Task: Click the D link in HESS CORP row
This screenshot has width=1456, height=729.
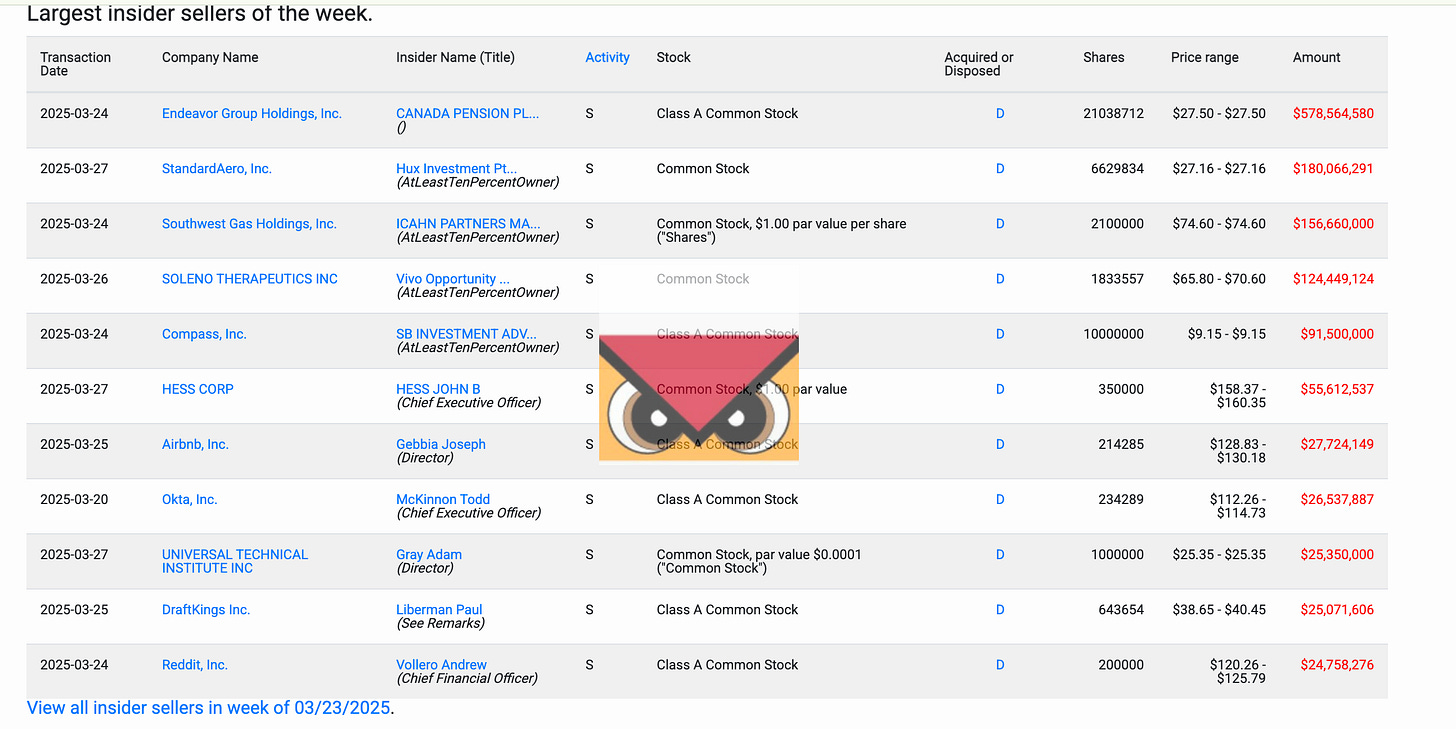Action: [1000, 389]
